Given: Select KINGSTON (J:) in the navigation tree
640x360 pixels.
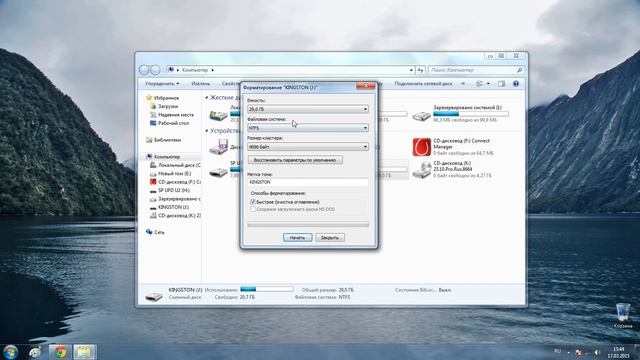Looking at the screenshot, I should (x=173, y=207).
